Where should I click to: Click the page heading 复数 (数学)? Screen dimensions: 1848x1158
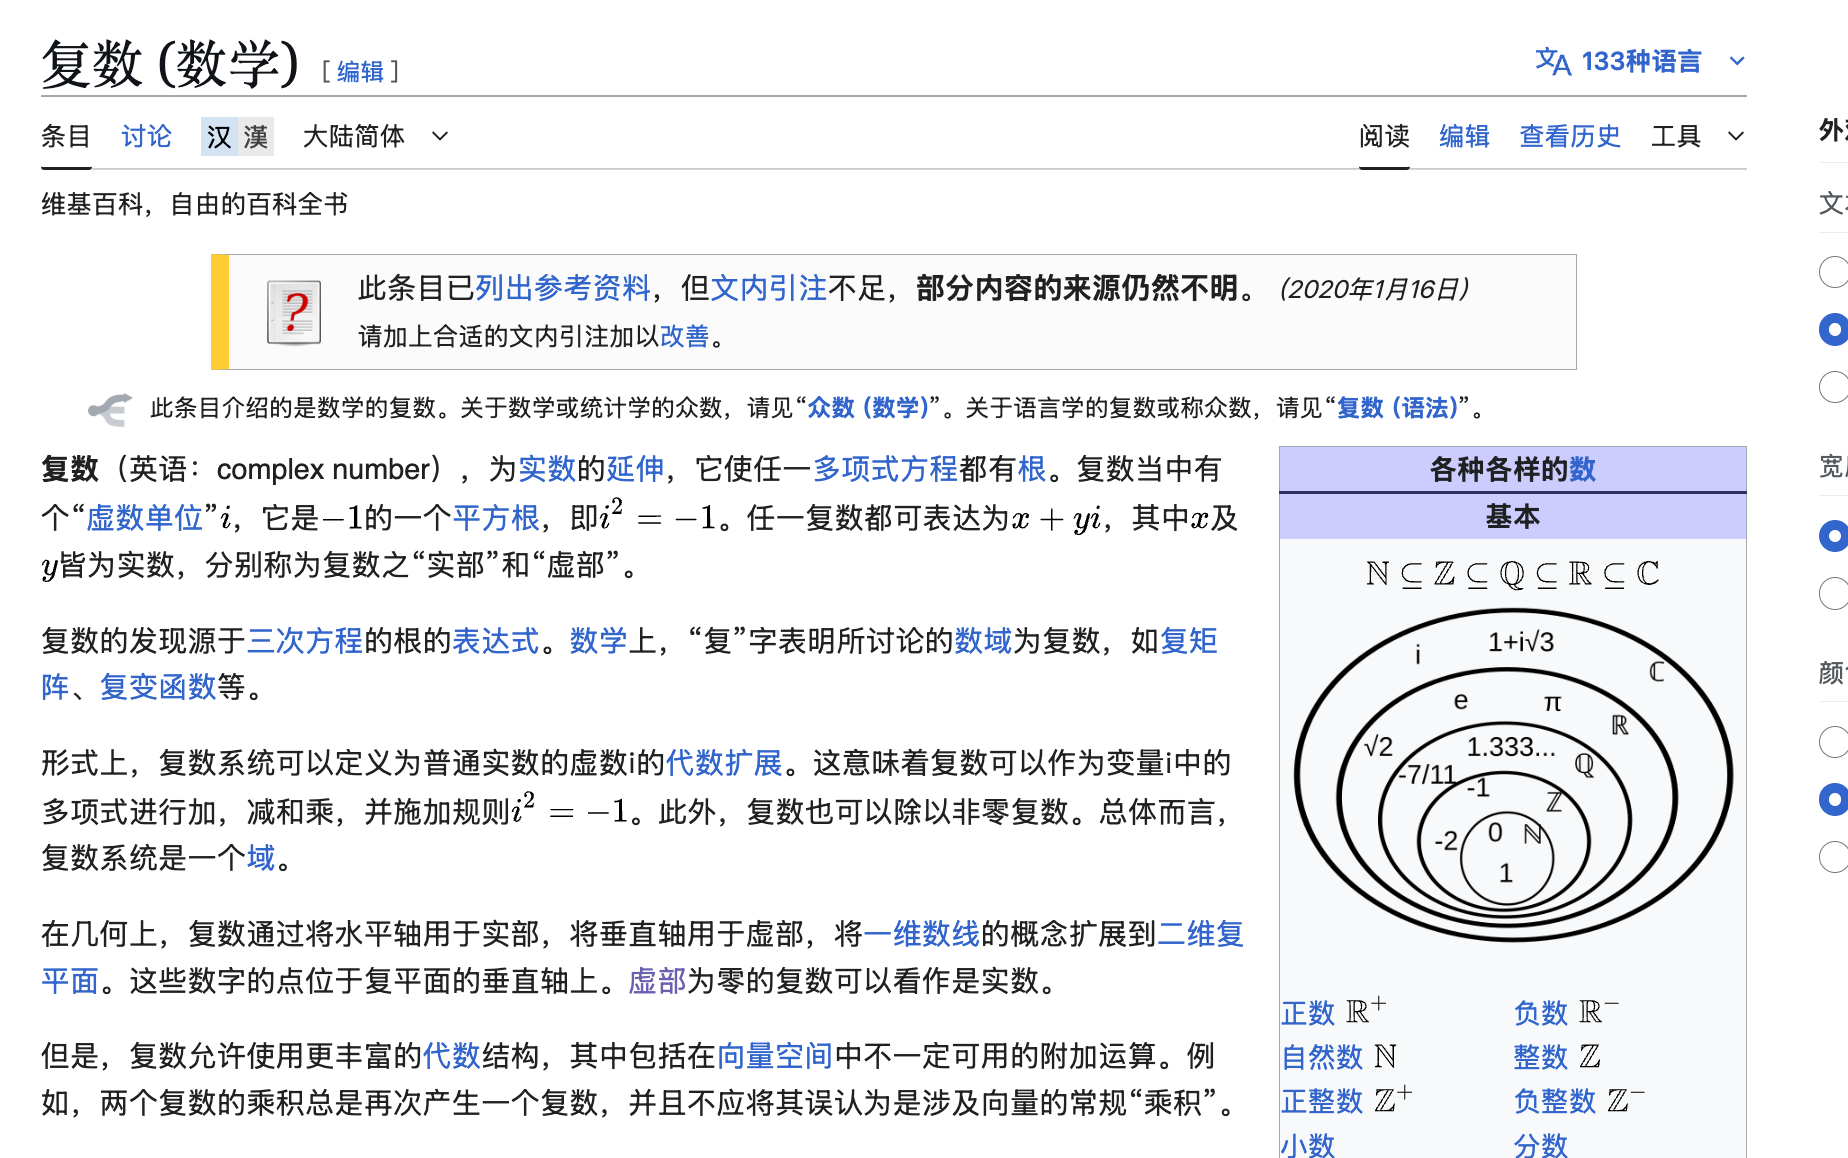170,64
